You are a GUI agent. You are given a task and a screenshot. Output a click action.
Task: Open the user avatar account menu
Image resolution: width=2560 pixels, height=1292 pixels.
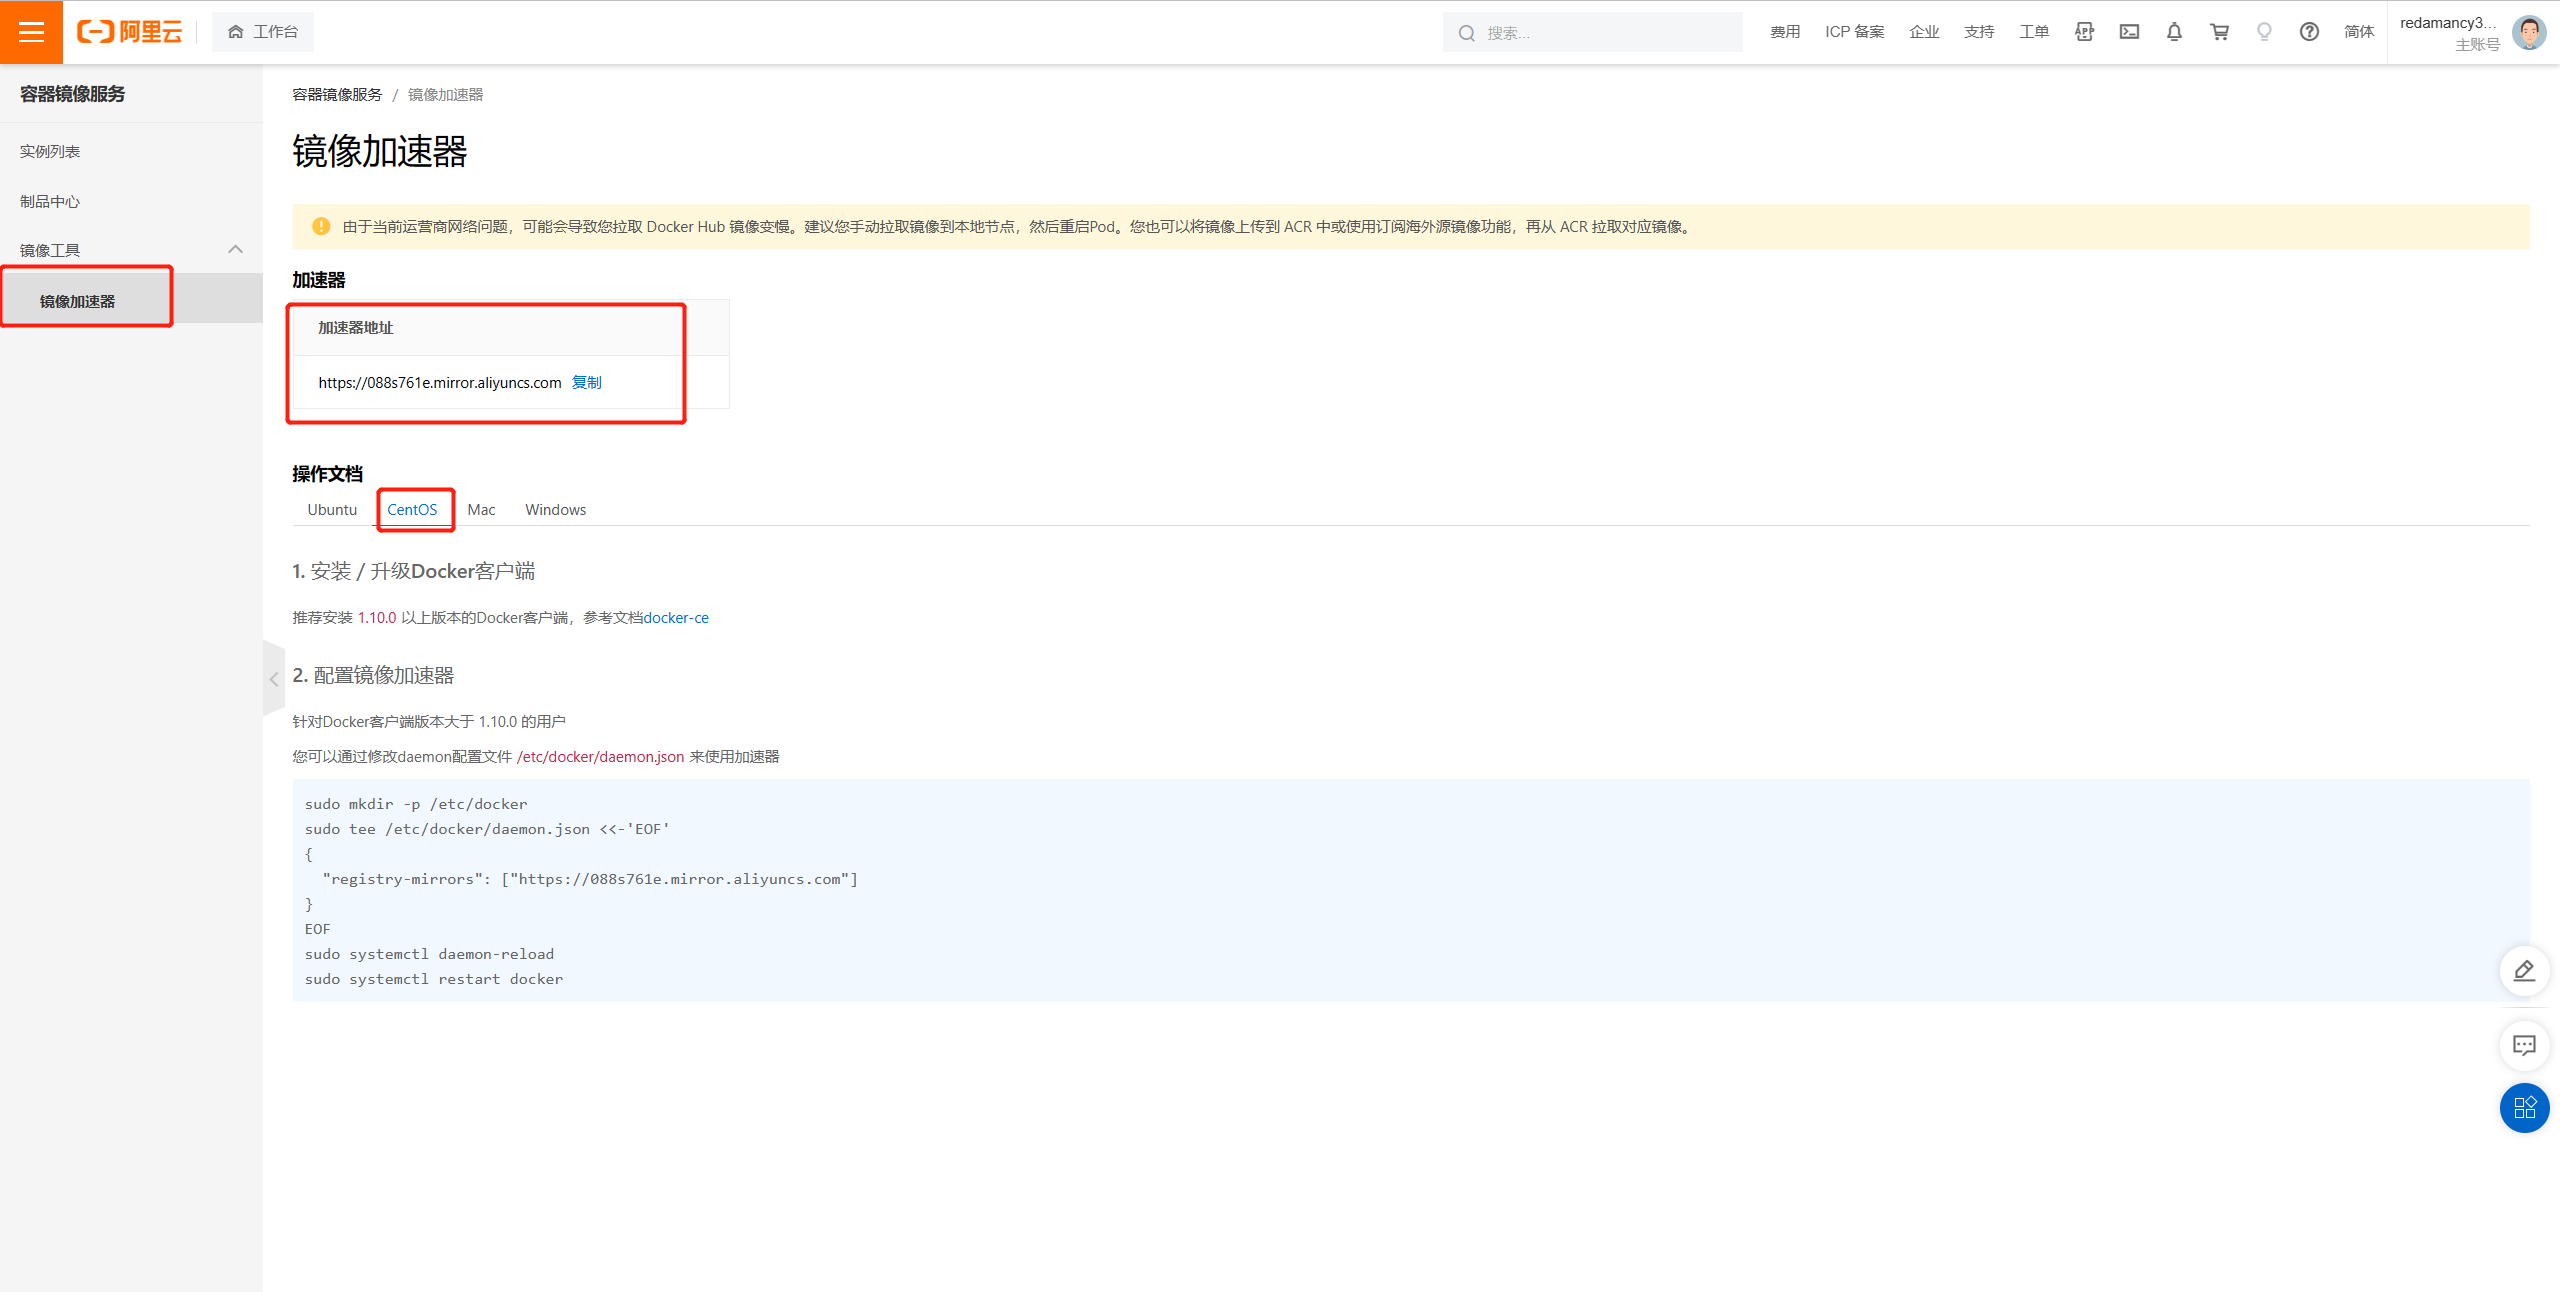pos(2529,32)
